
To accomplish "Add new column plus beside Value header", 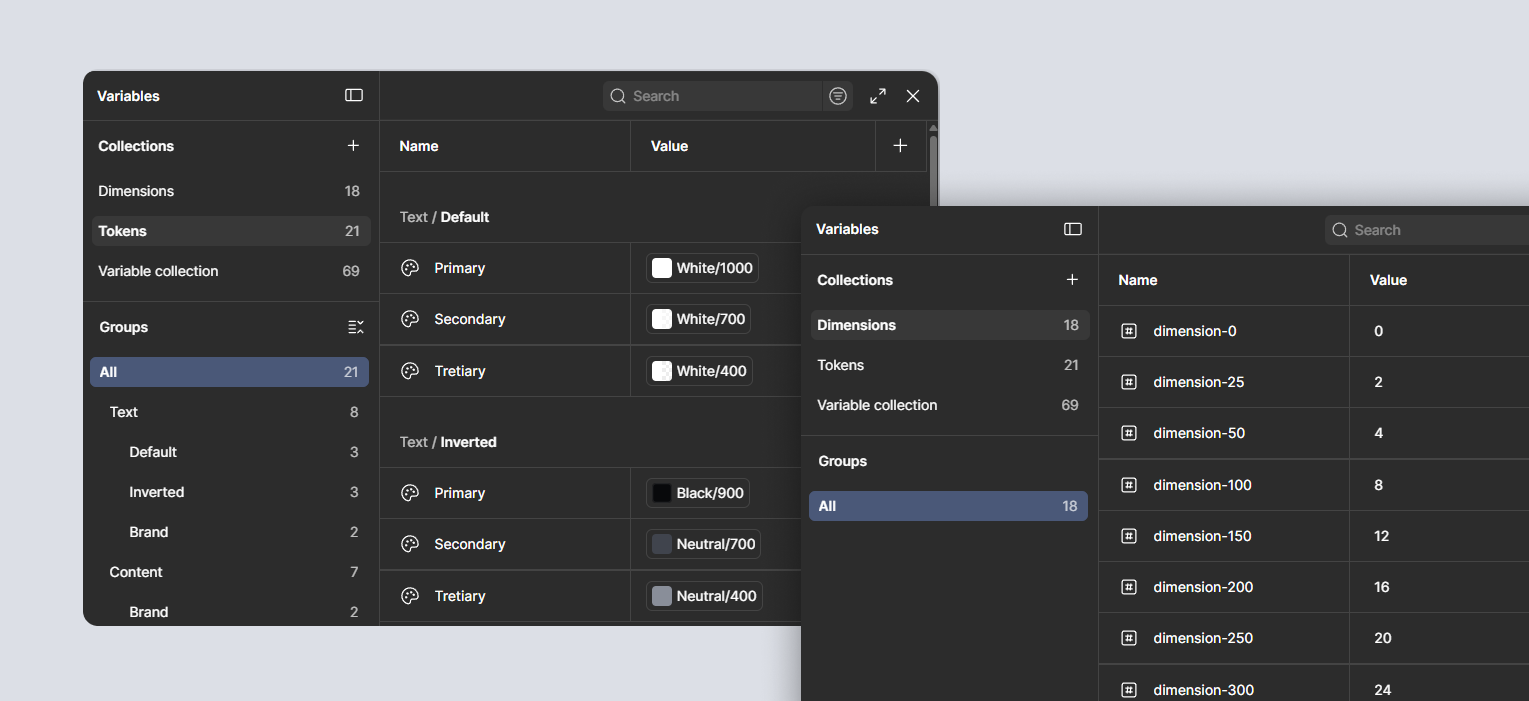I will pos(900,146).
